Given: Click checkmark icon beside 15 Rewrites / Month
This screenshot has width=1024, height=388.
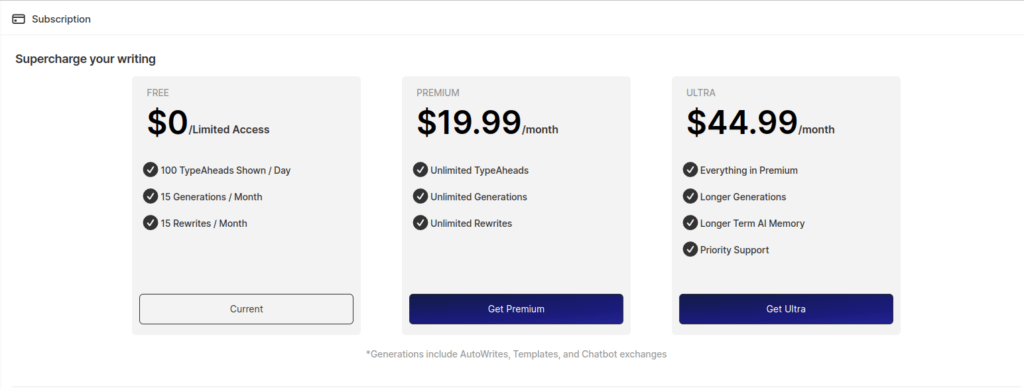Looking at the screenshot, I should point(150,223).
